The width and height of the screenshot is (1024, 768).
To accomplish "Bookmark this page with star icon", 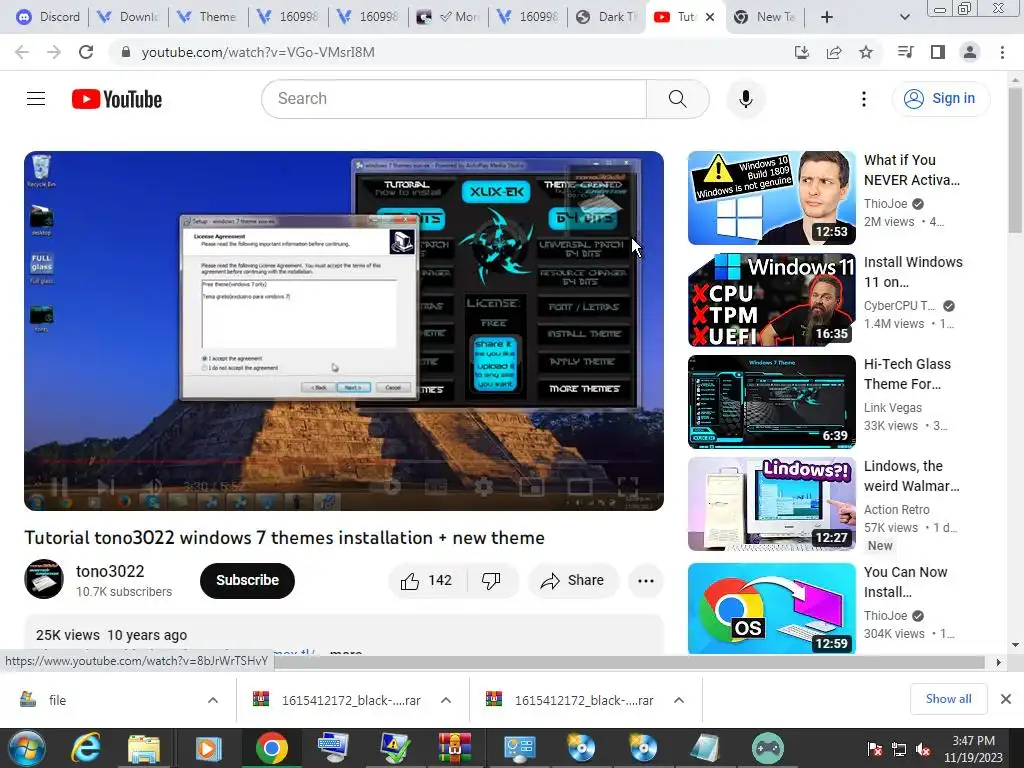I will (x=865, y=52).
